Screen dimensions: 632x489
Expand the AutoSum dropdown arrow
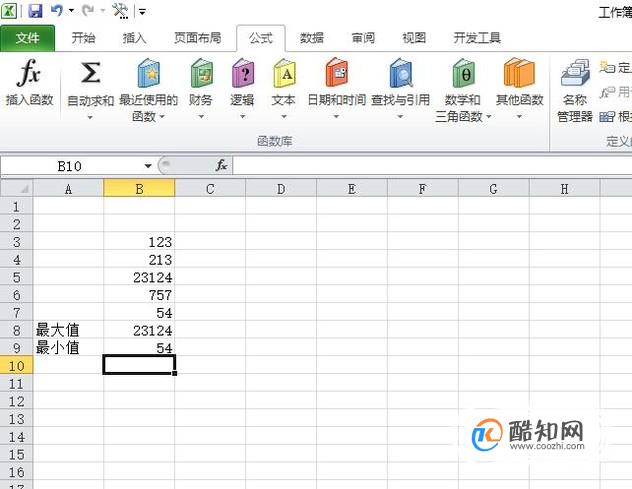(x=90, y=117)
